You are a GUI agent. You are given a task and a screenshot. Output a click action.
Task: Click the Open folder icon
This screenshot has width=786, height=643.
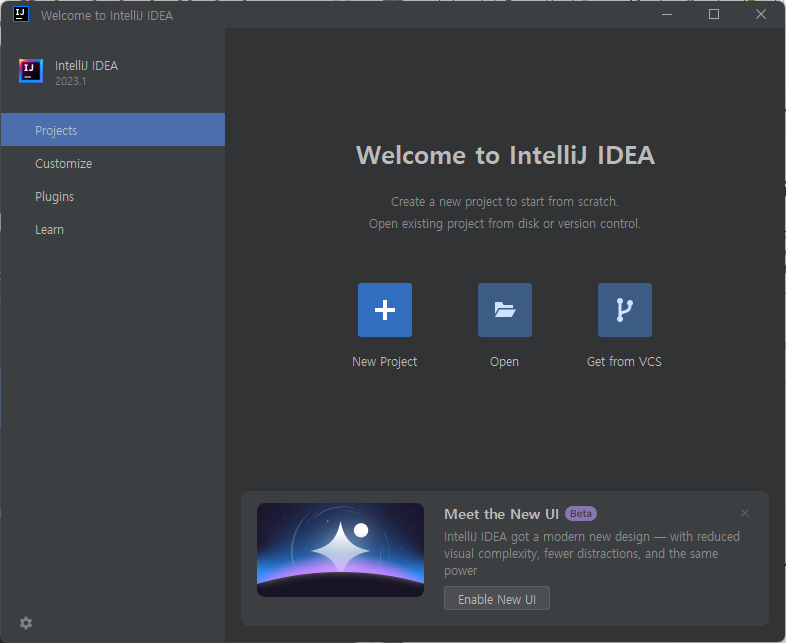(x=504, y=310)
